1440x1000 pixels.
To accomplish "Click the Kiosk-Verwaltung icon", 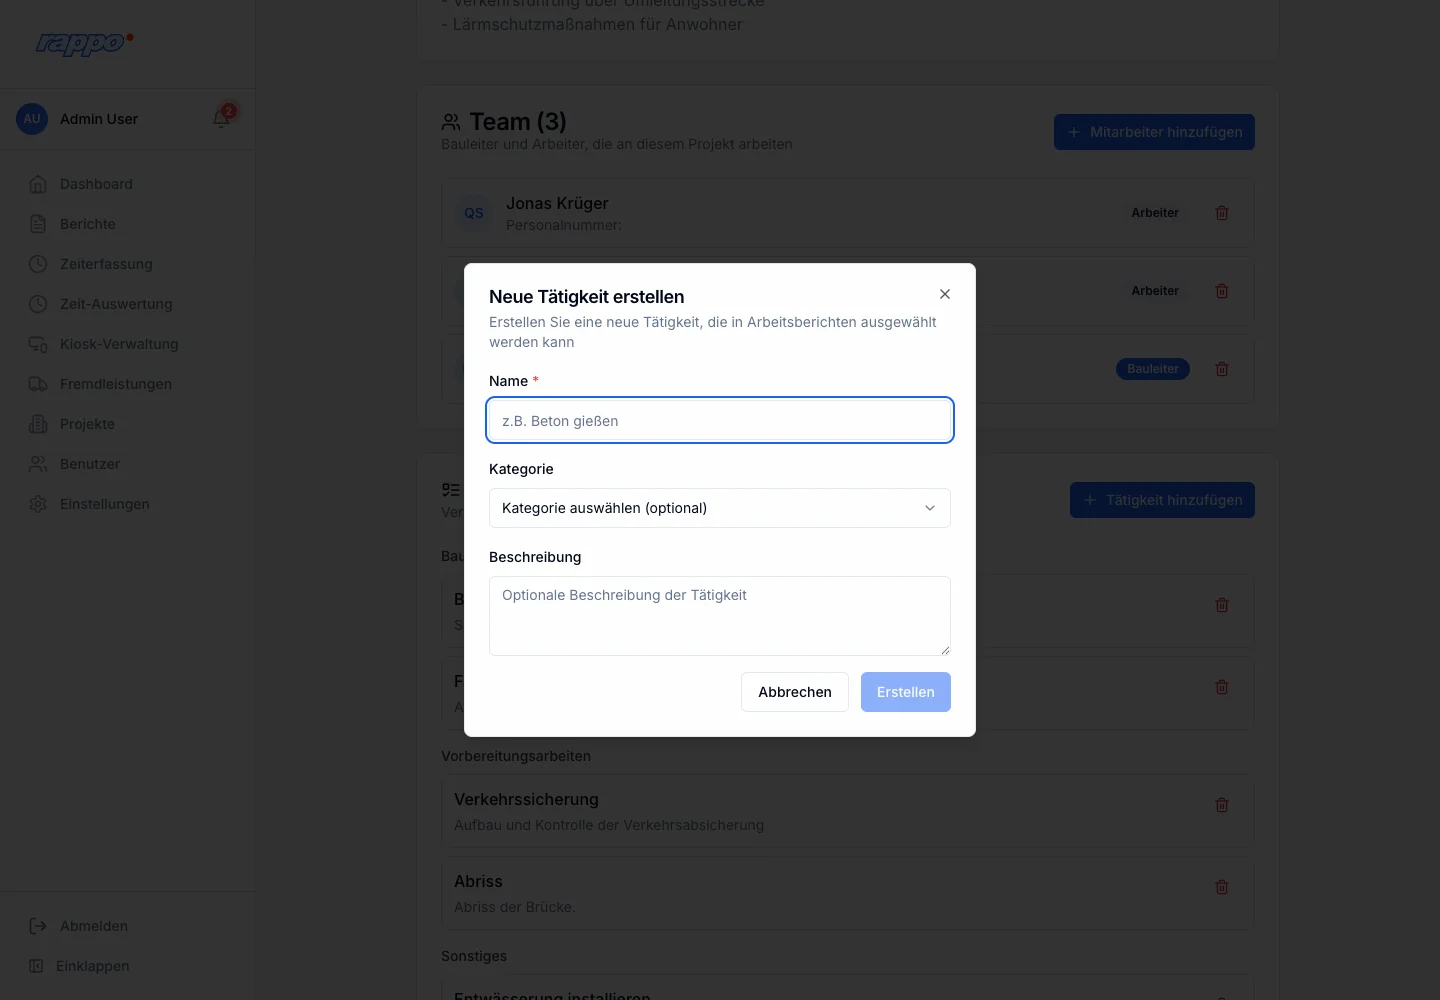I will [38, 344].
